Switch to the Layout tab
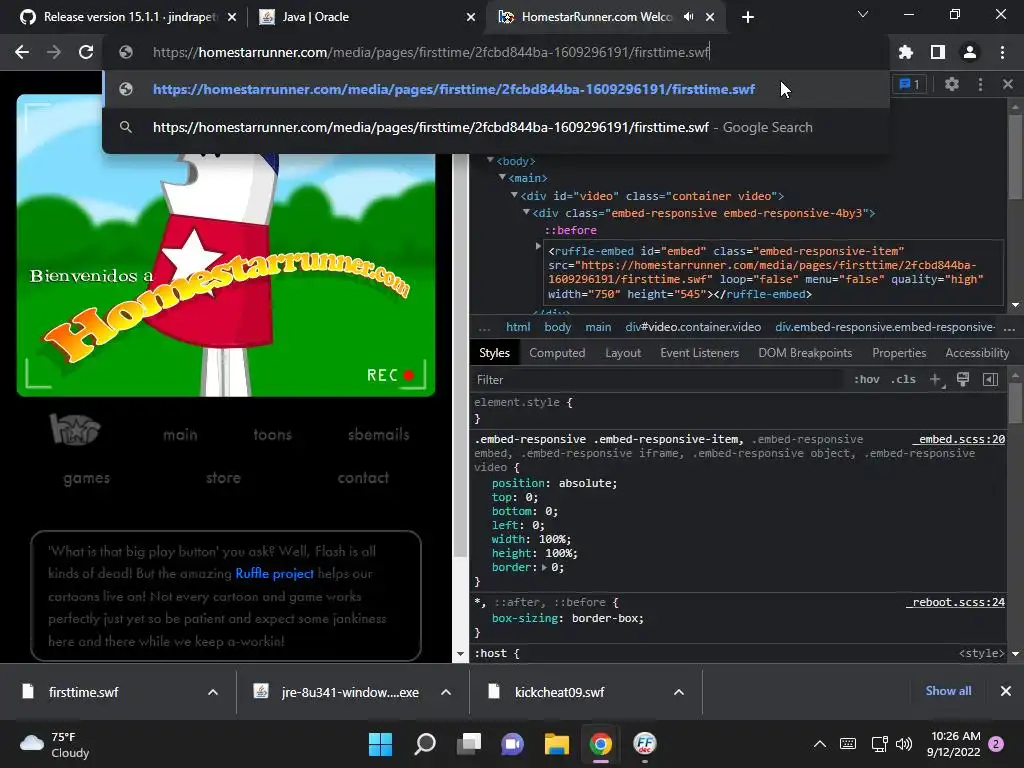The width and height of the screenshot is (1024, 768). click(x=623, y=353)
